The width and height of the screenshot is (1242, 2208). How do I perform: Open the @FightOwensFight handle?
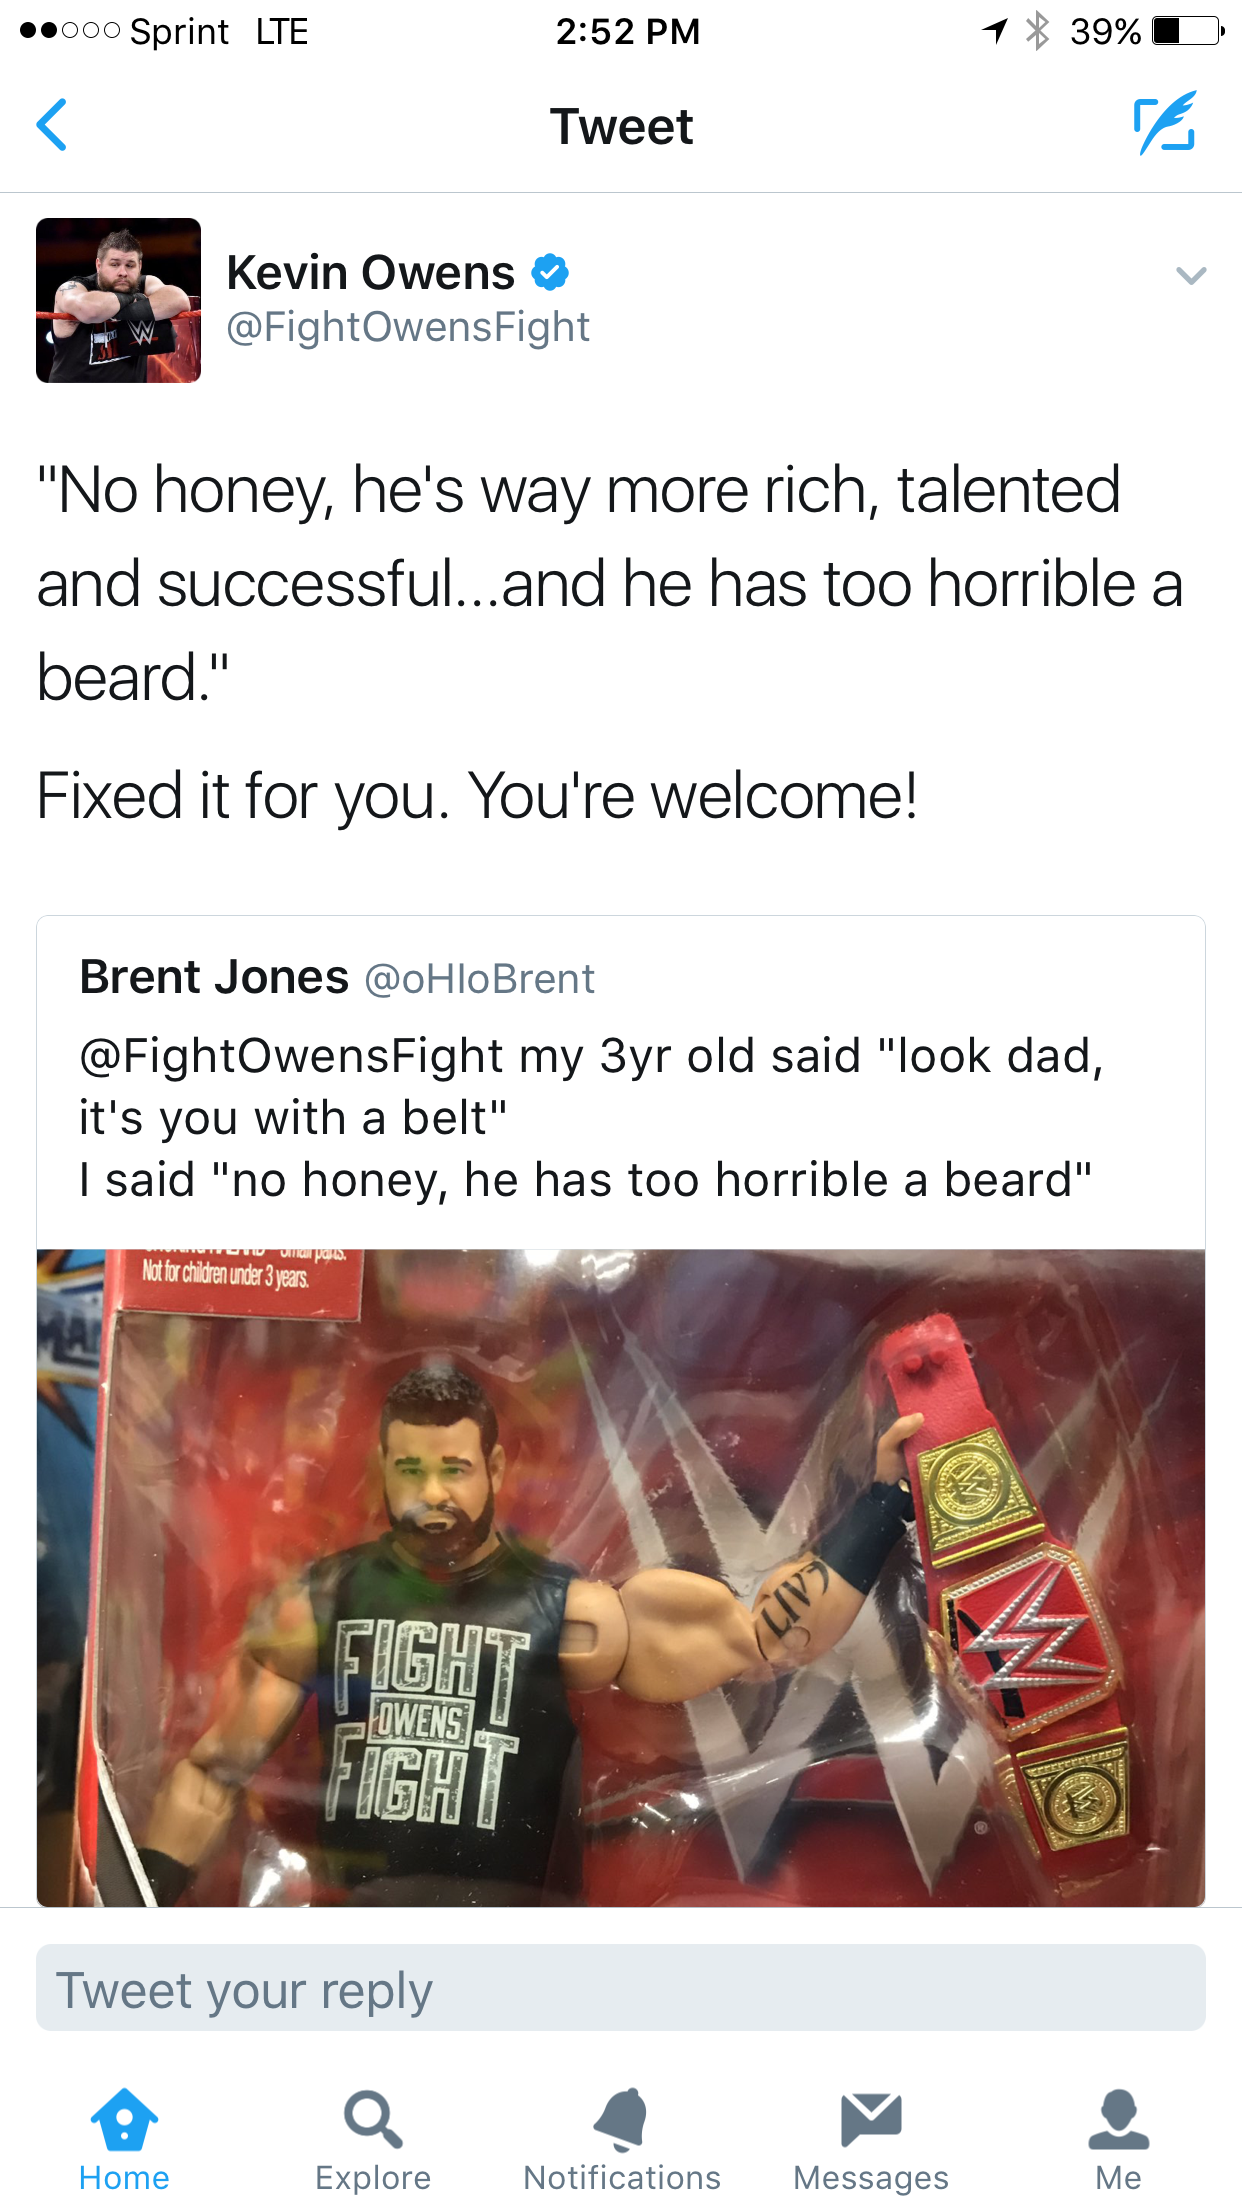[x=408, y=328]
